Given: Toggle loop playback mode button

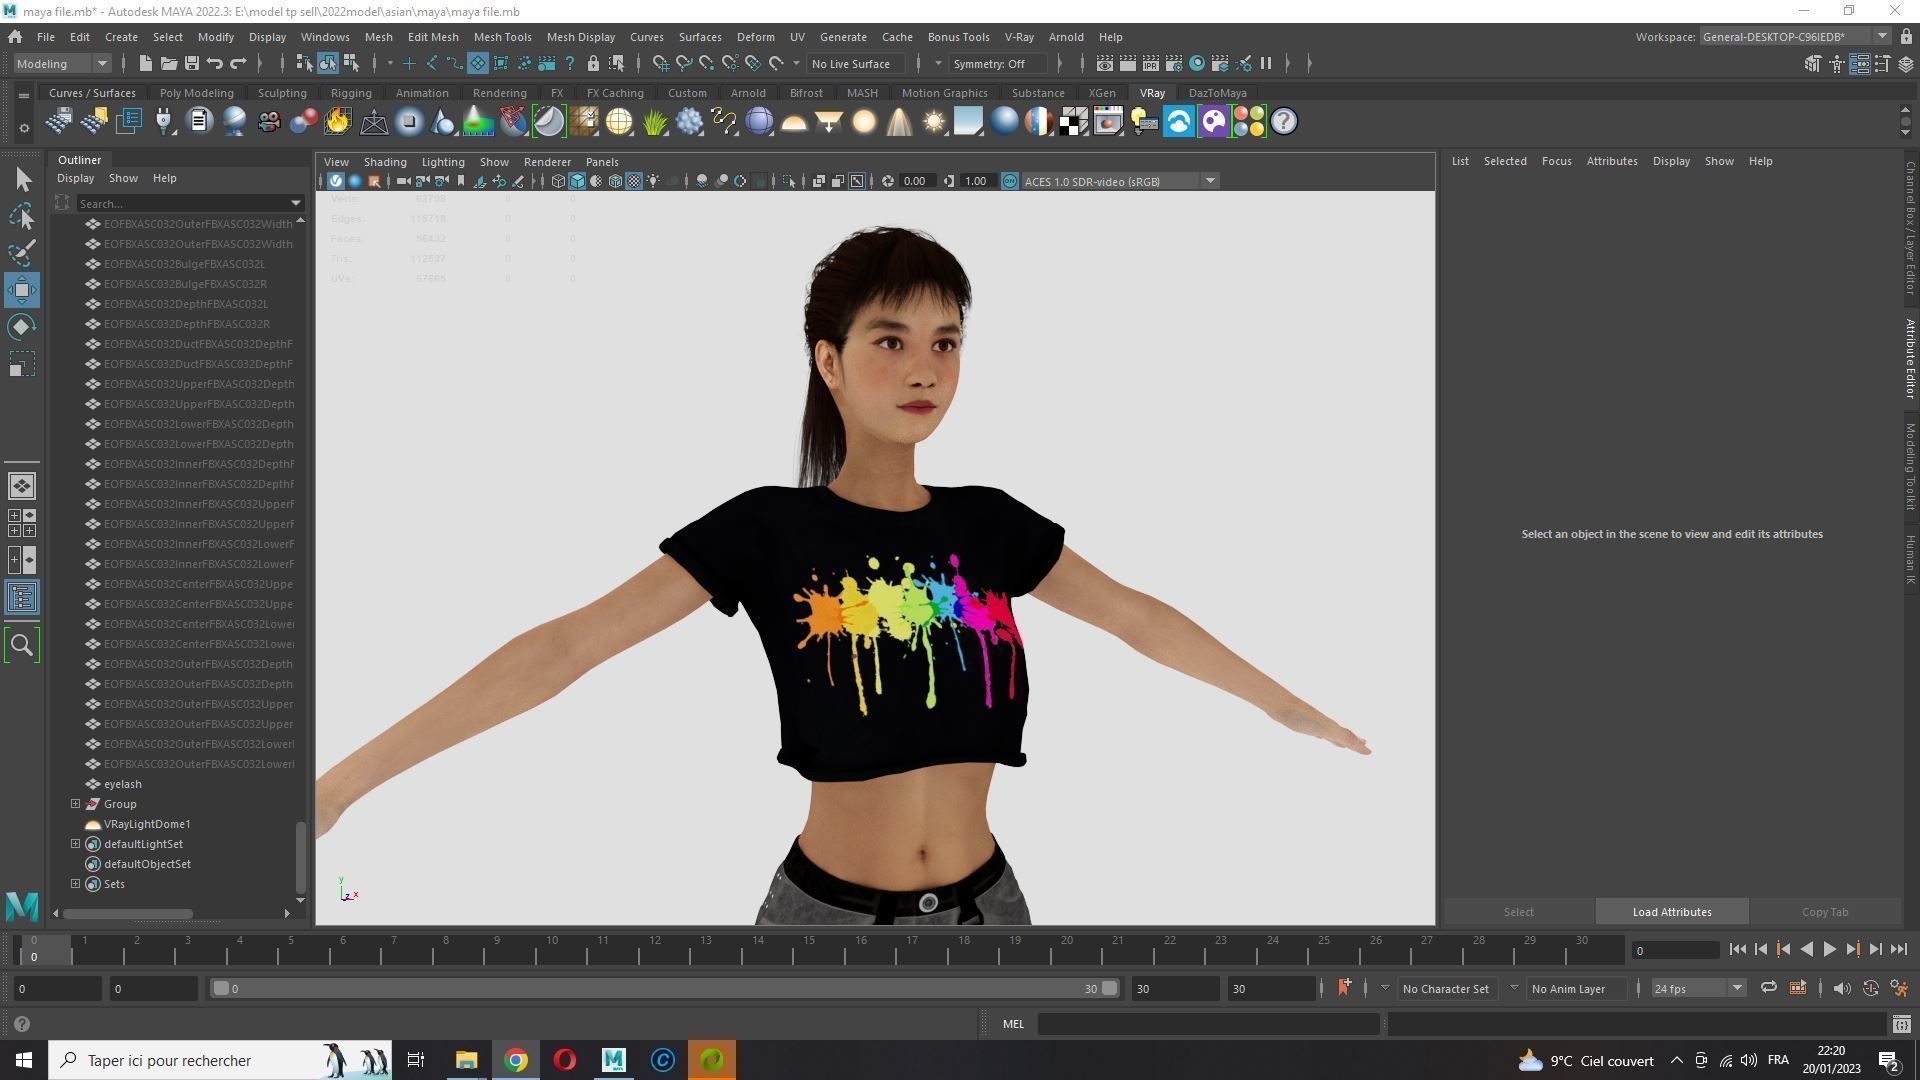Looking at the screenshot, I should pos(1768,988).
